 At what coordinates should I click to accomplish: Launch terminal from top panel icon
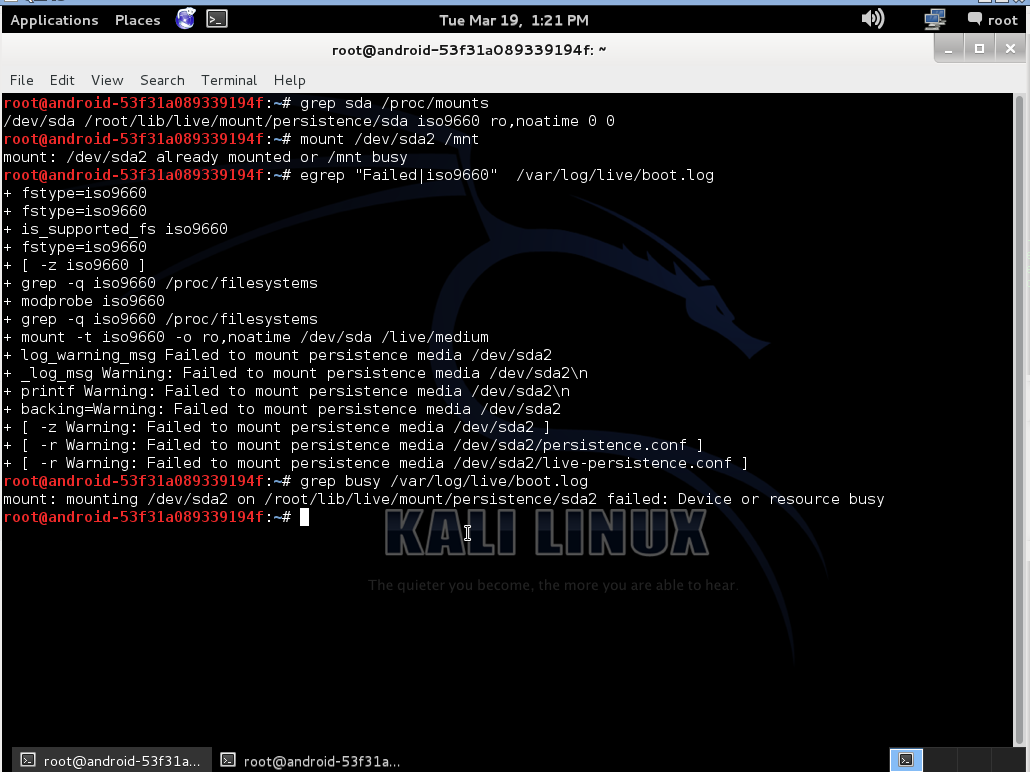[217, 19]
